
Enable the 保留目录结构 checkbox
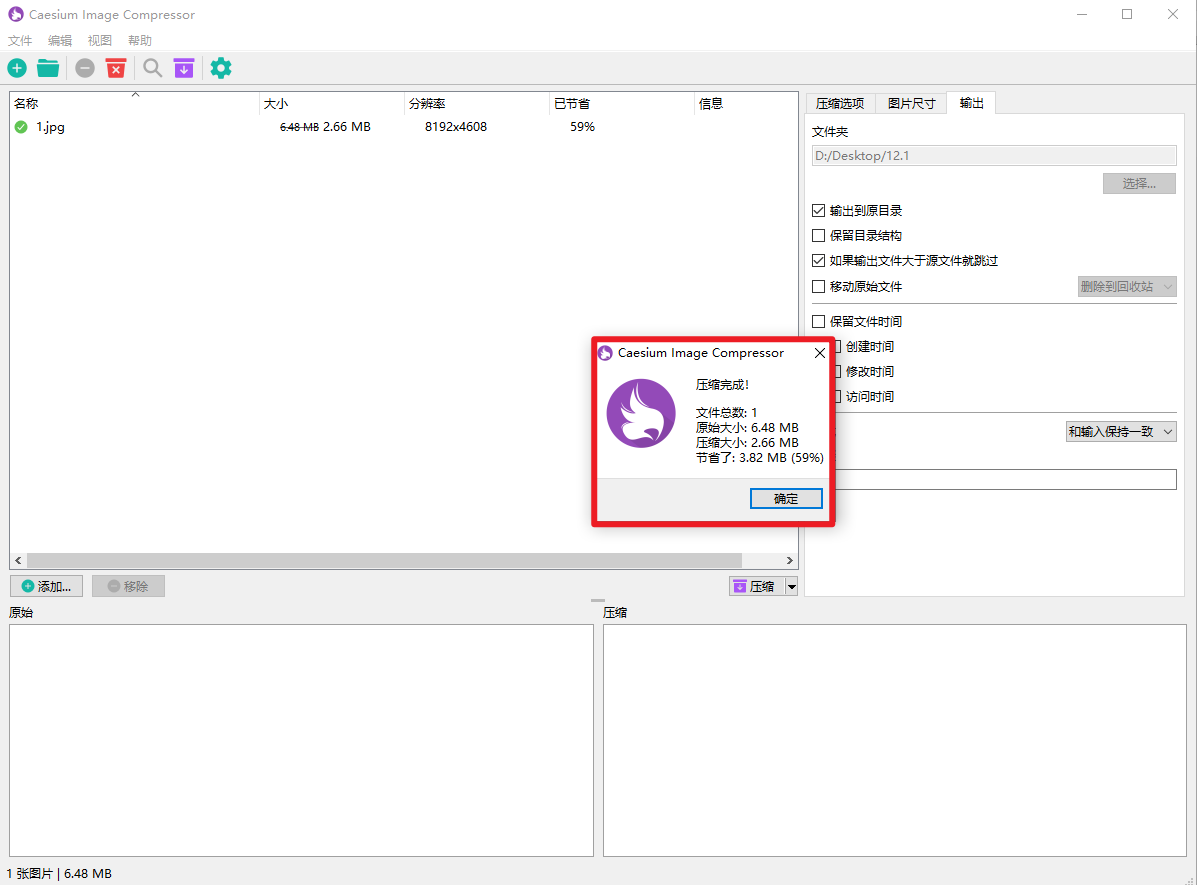(x=819, y=236)
